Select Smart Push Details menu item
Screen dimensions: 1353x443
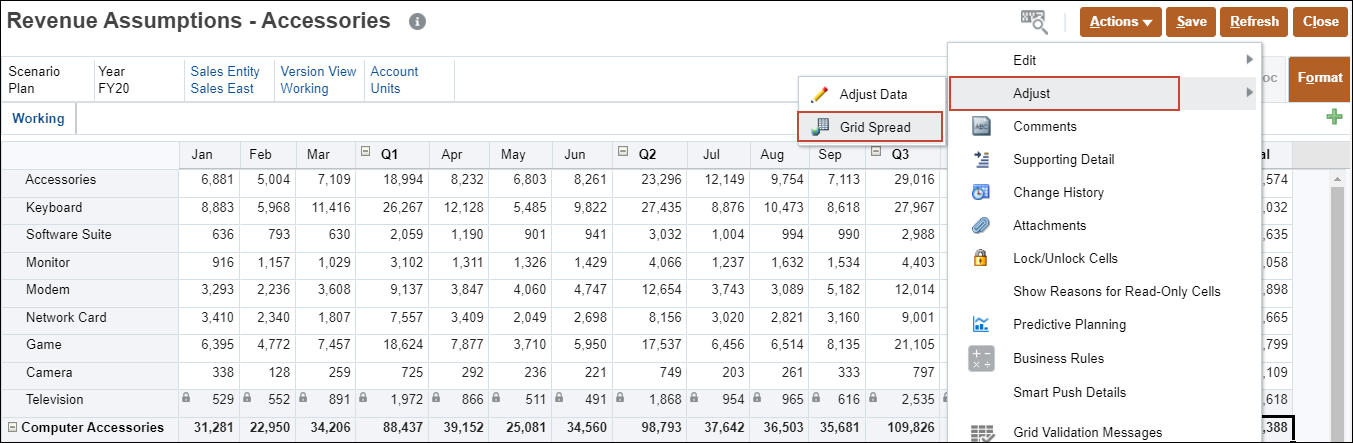pos(1069,392)
